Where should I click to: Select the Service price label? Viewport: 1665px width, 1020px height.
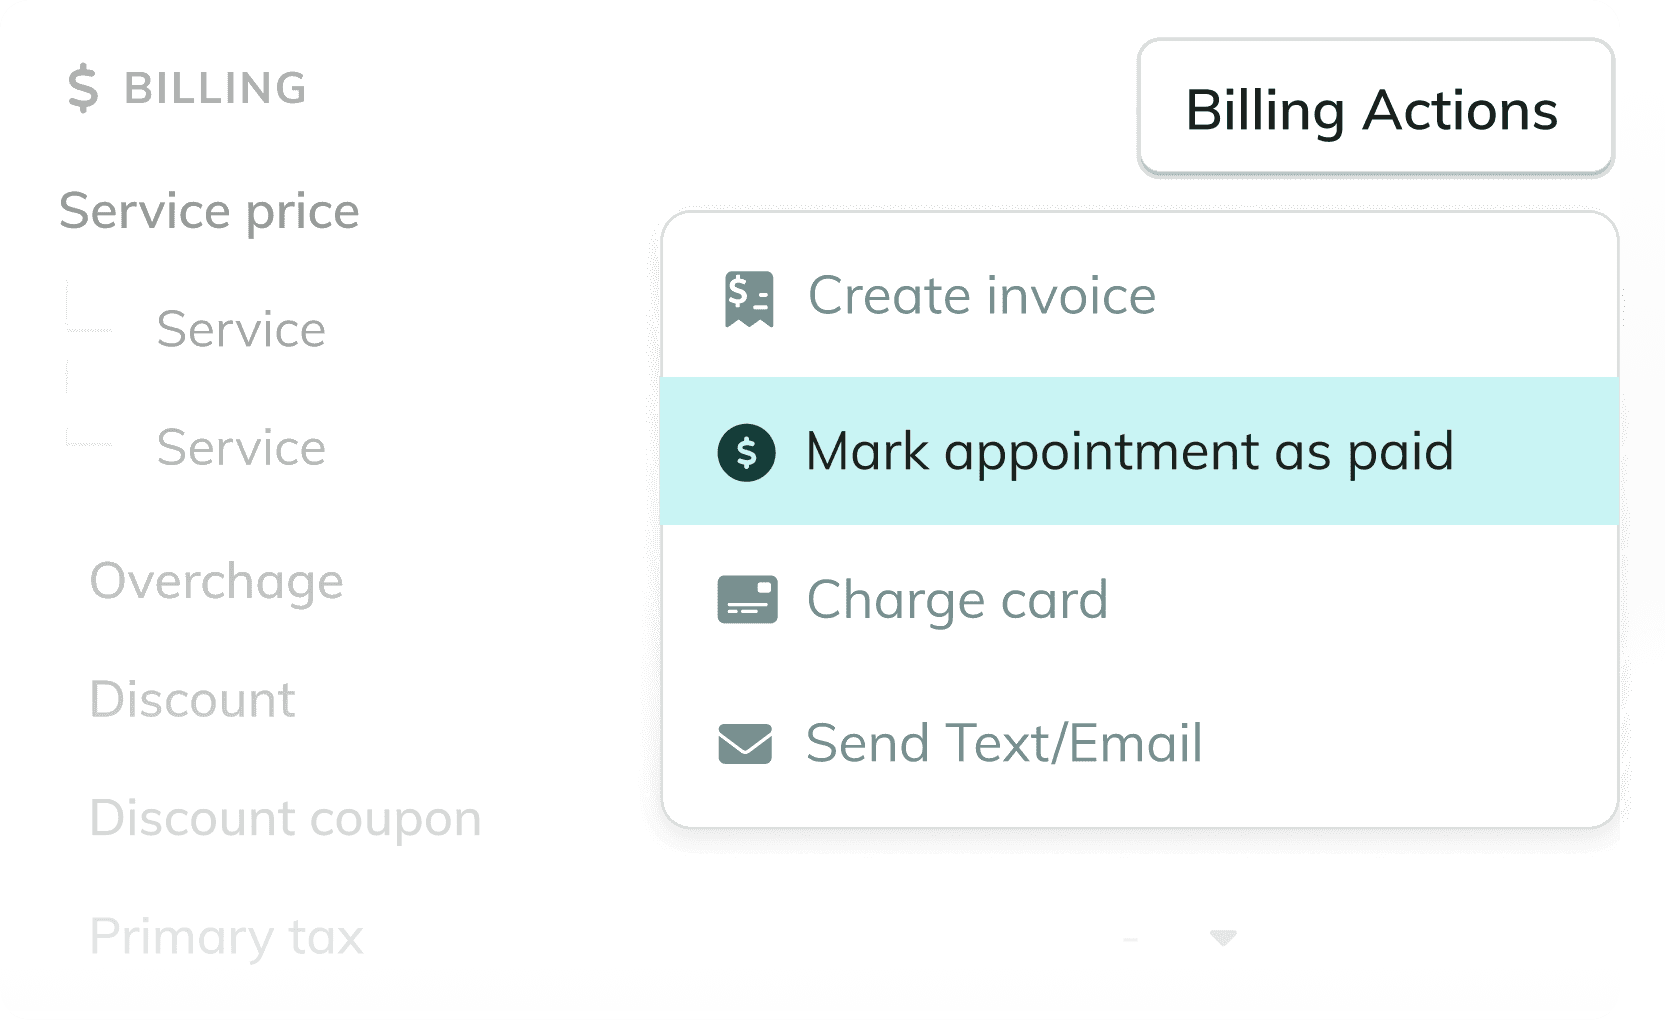[209, 211]
